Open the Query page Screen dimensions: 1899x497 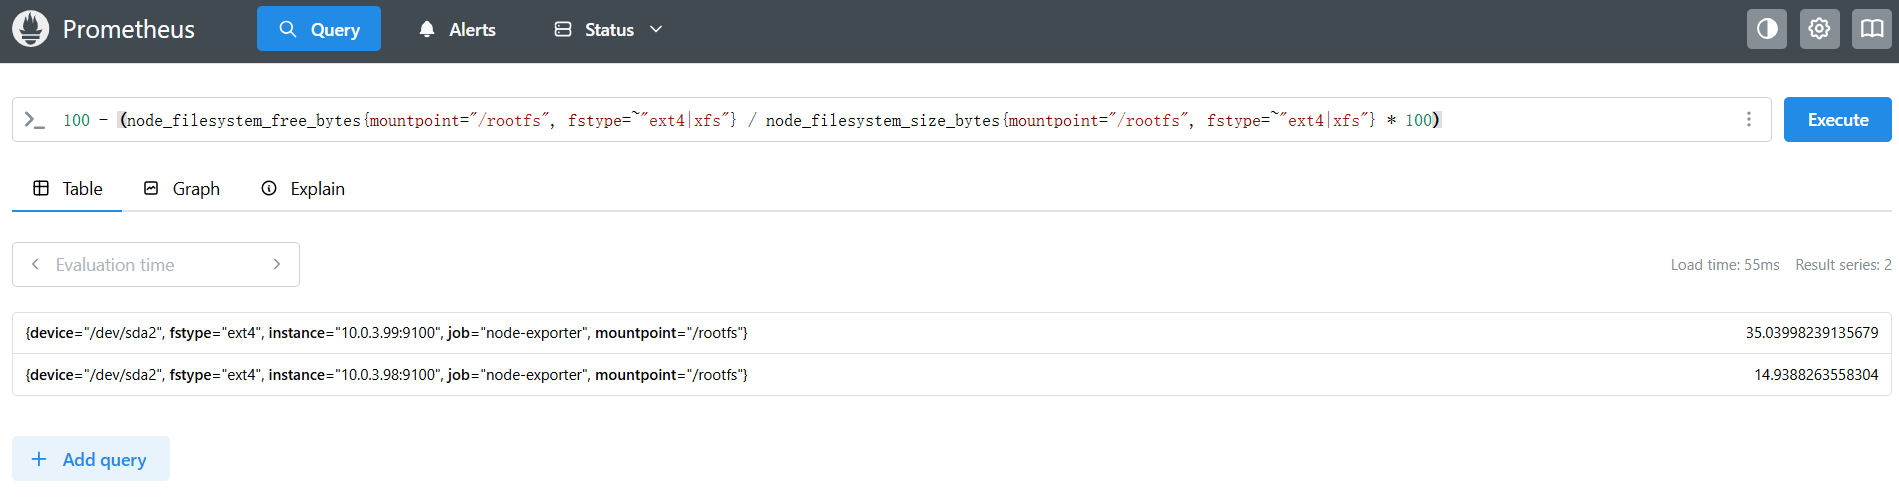(319, 29)
